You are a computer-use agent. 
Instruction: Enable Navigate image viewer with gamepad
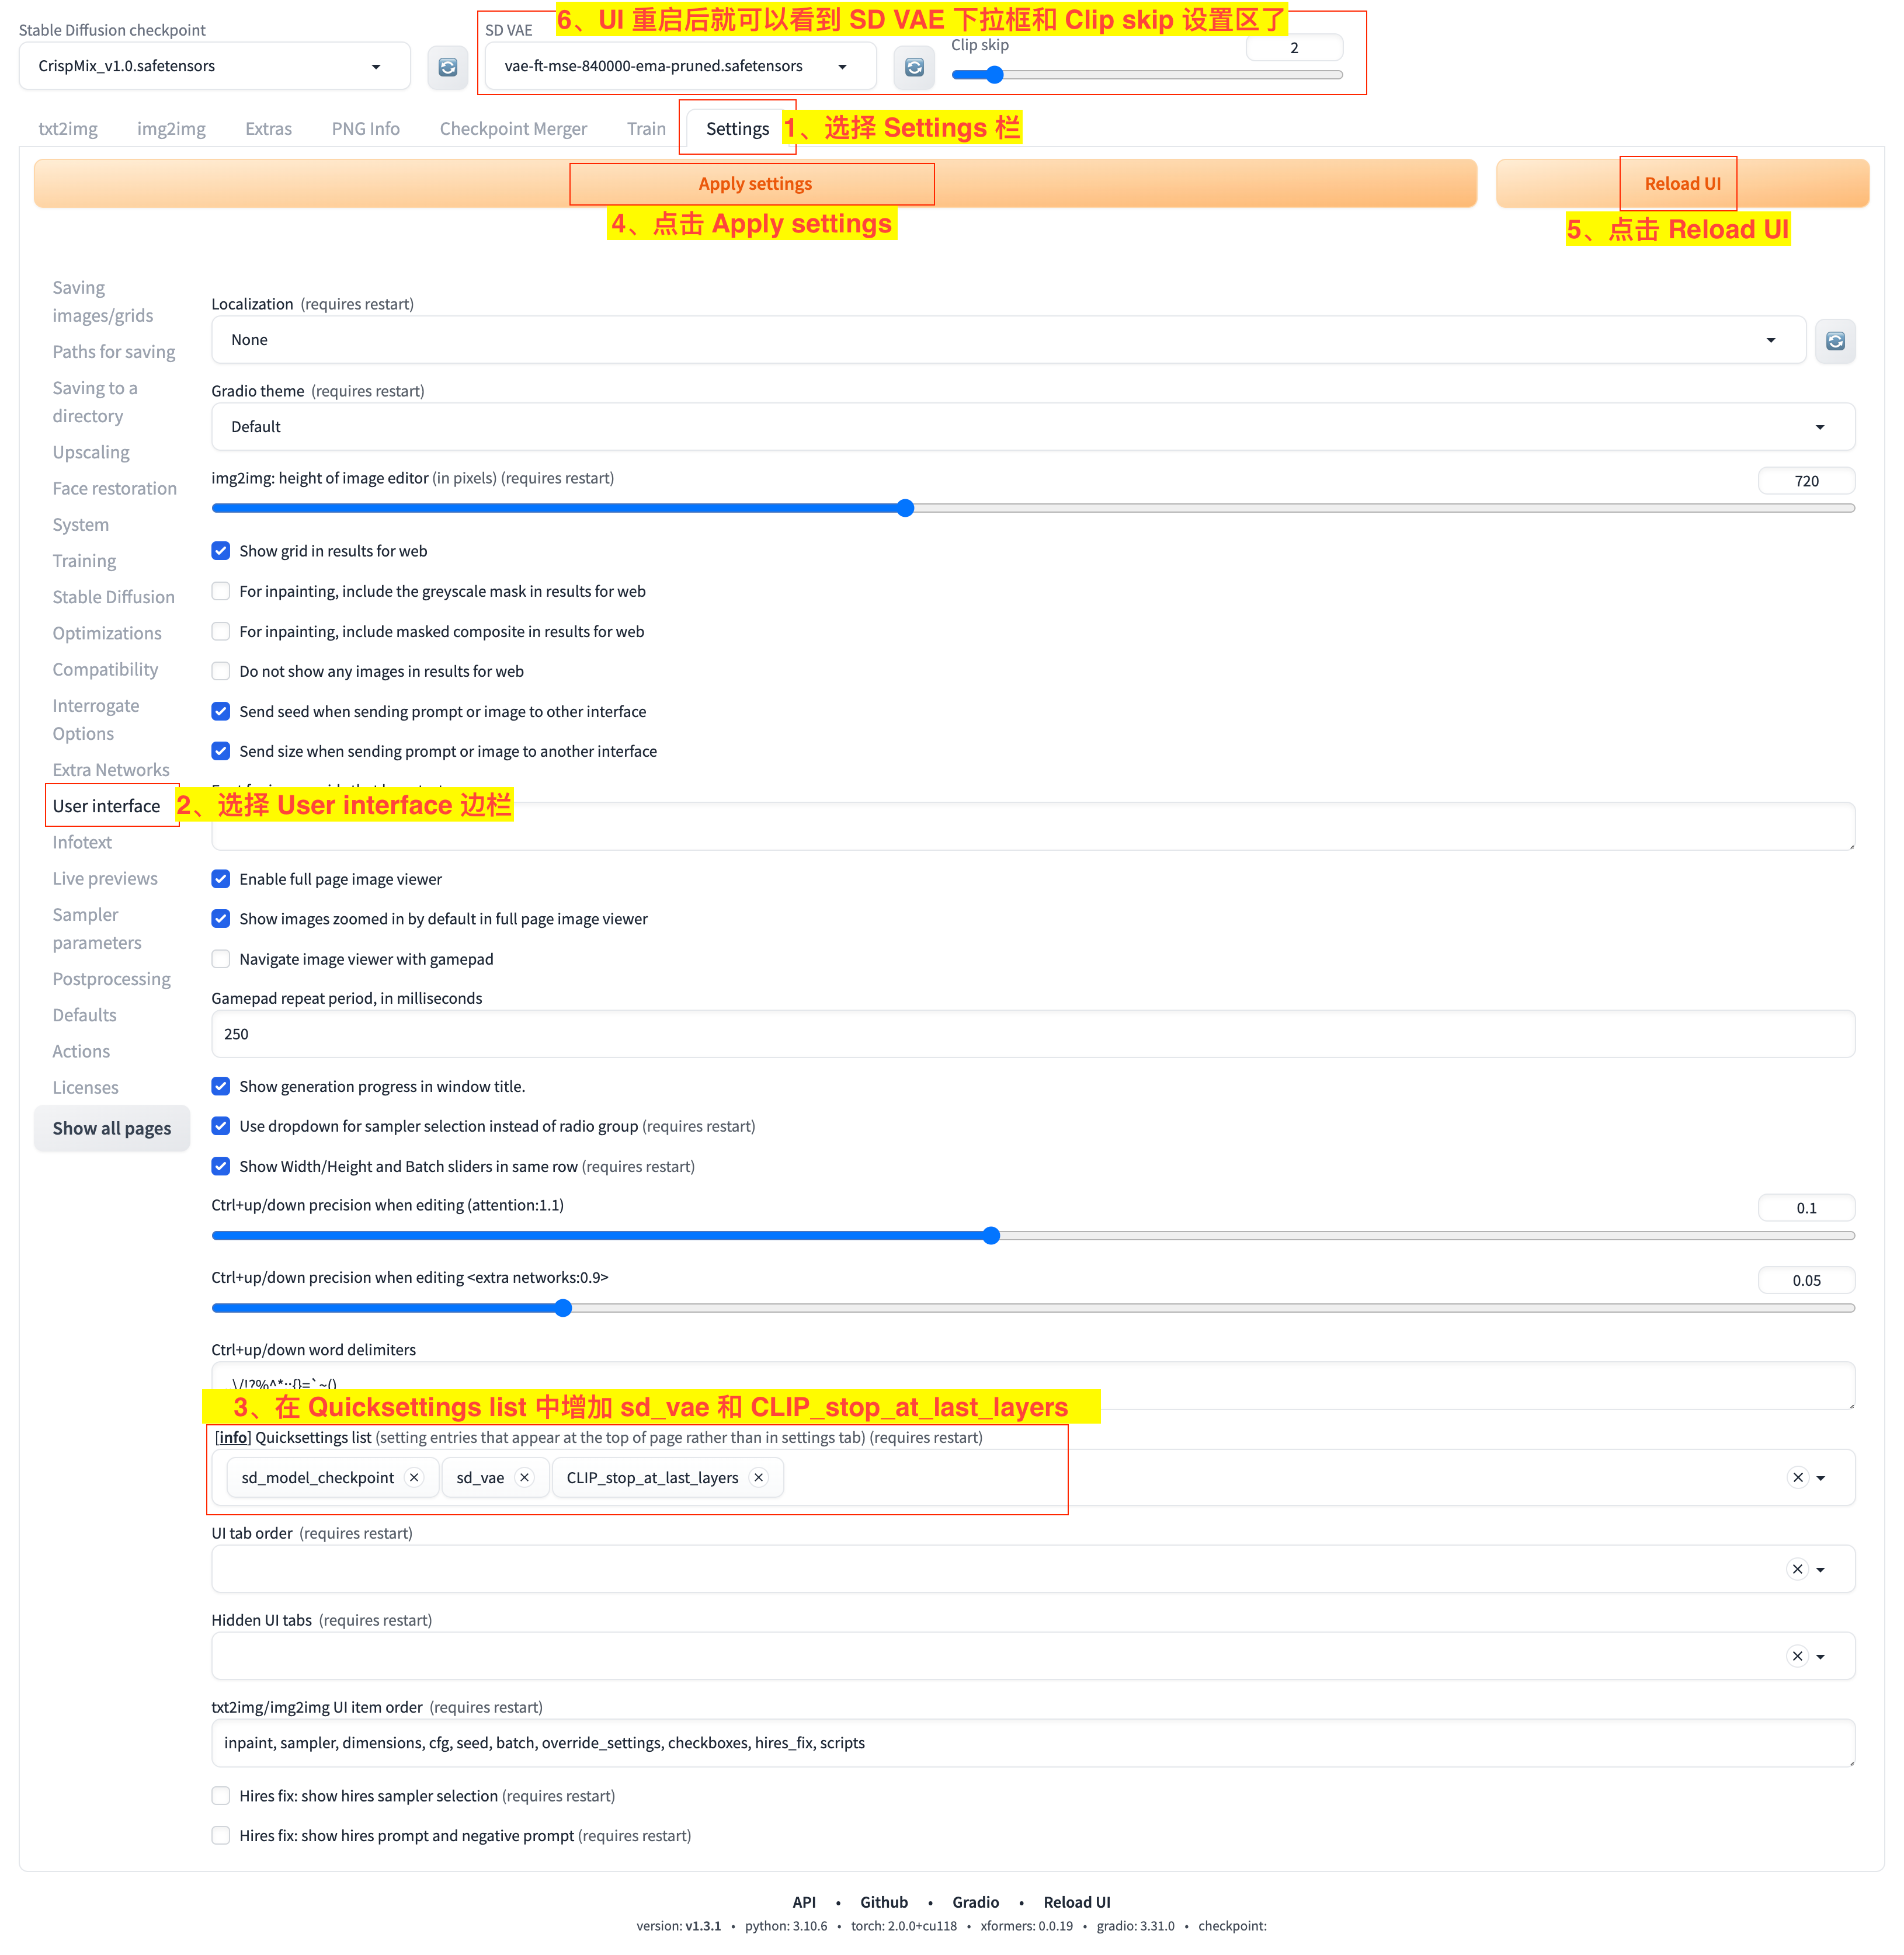[x=221, y=959]
